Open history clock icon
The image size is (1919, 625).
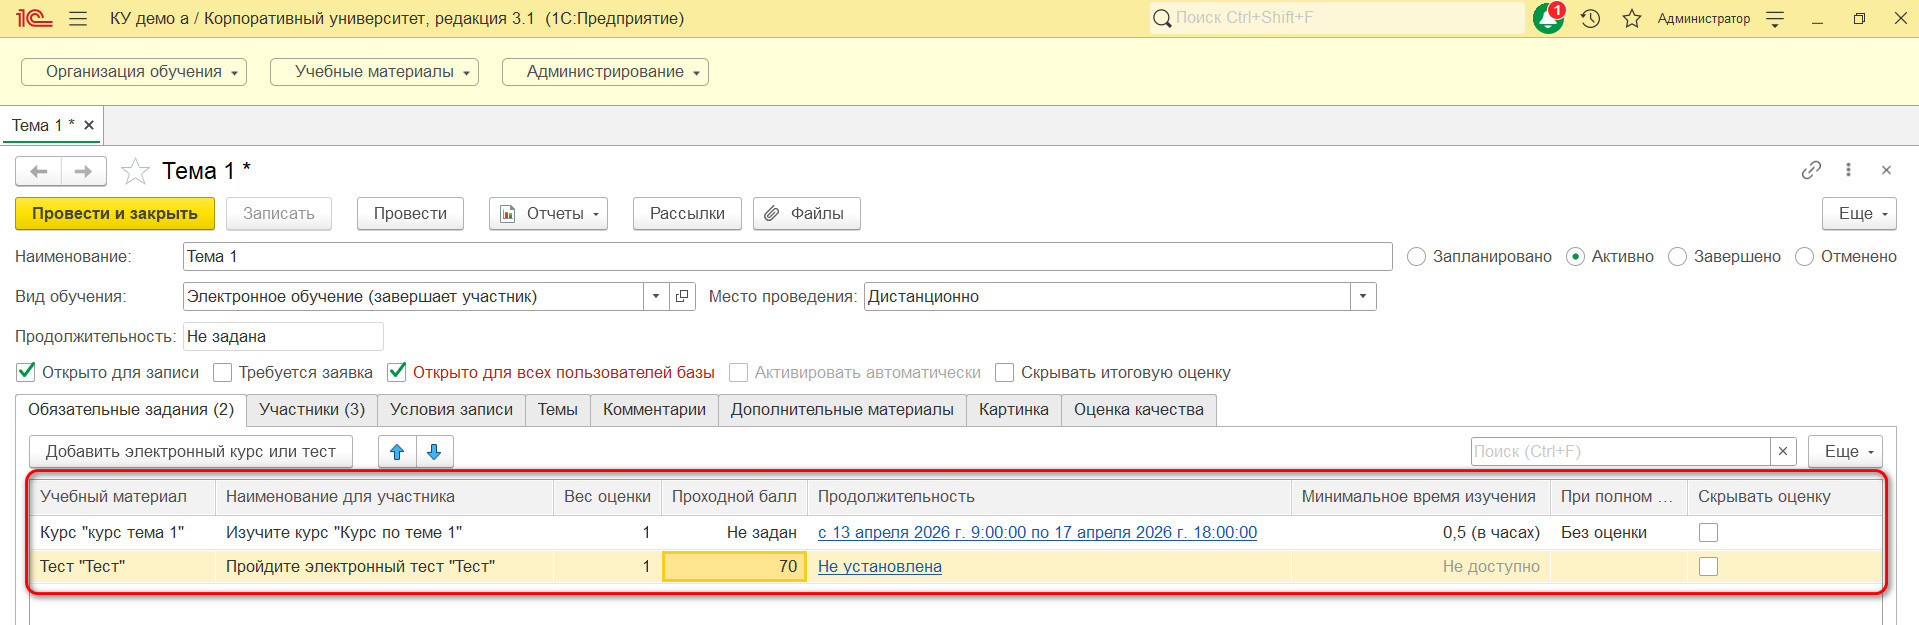pyautogui.click(x=1591, y=18)
